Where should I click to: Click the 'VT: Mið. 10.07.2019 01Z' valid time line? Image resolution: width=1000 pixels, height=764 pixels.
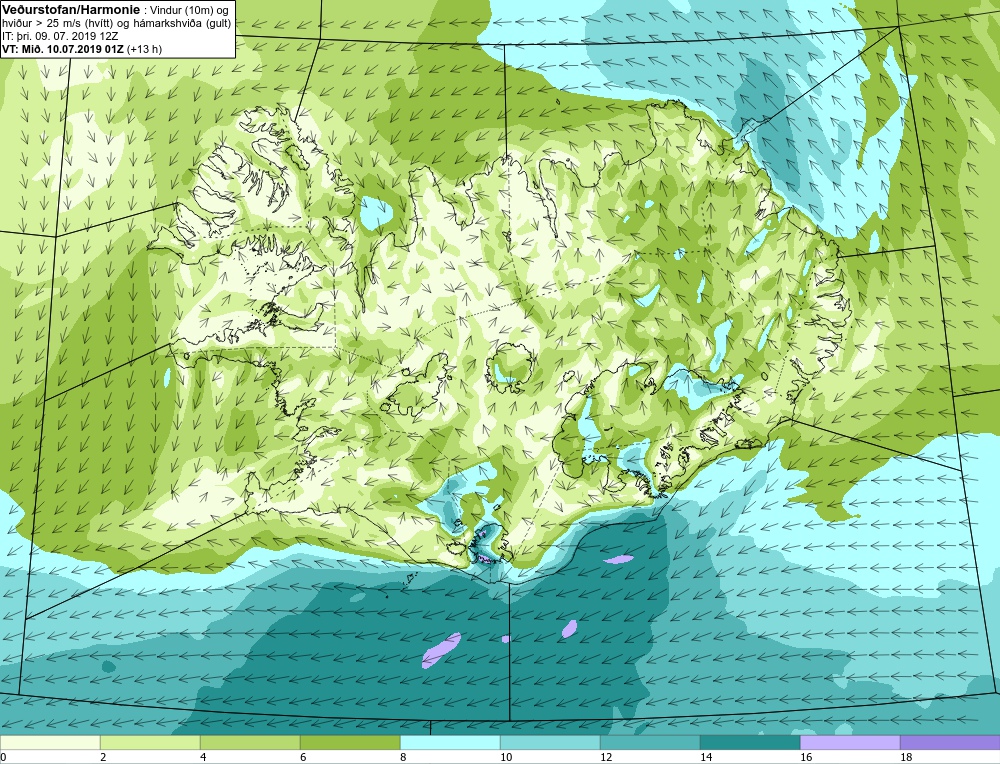[63, 49]
